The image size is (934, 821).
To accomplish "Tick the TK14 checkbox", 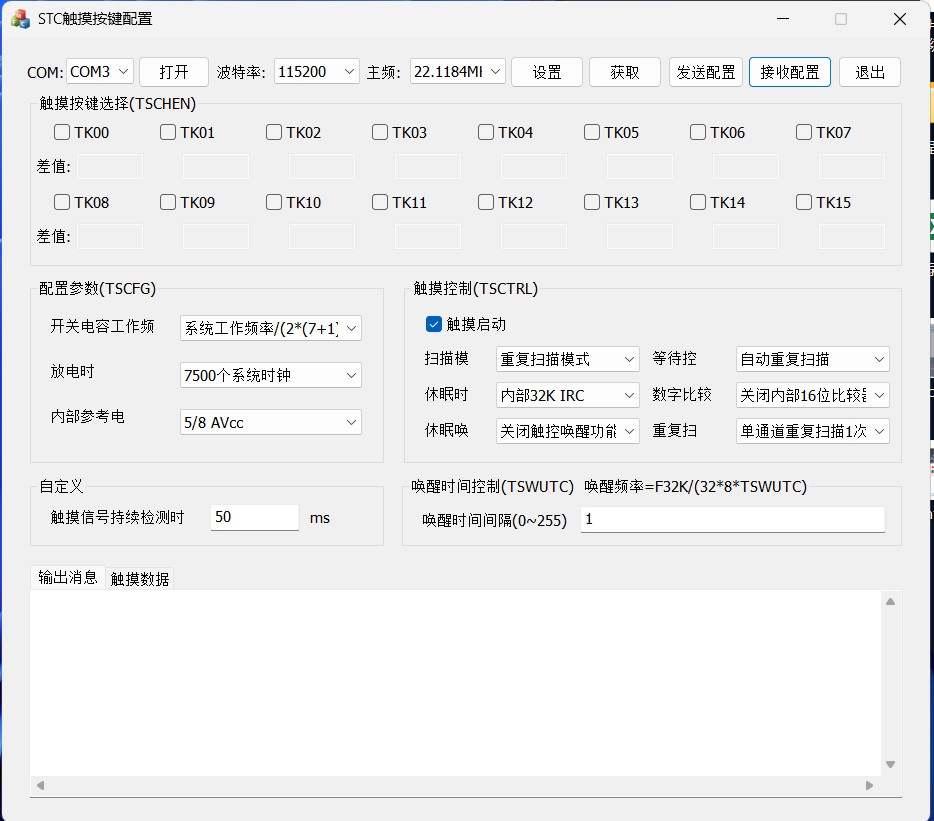I will coord(698,203).
